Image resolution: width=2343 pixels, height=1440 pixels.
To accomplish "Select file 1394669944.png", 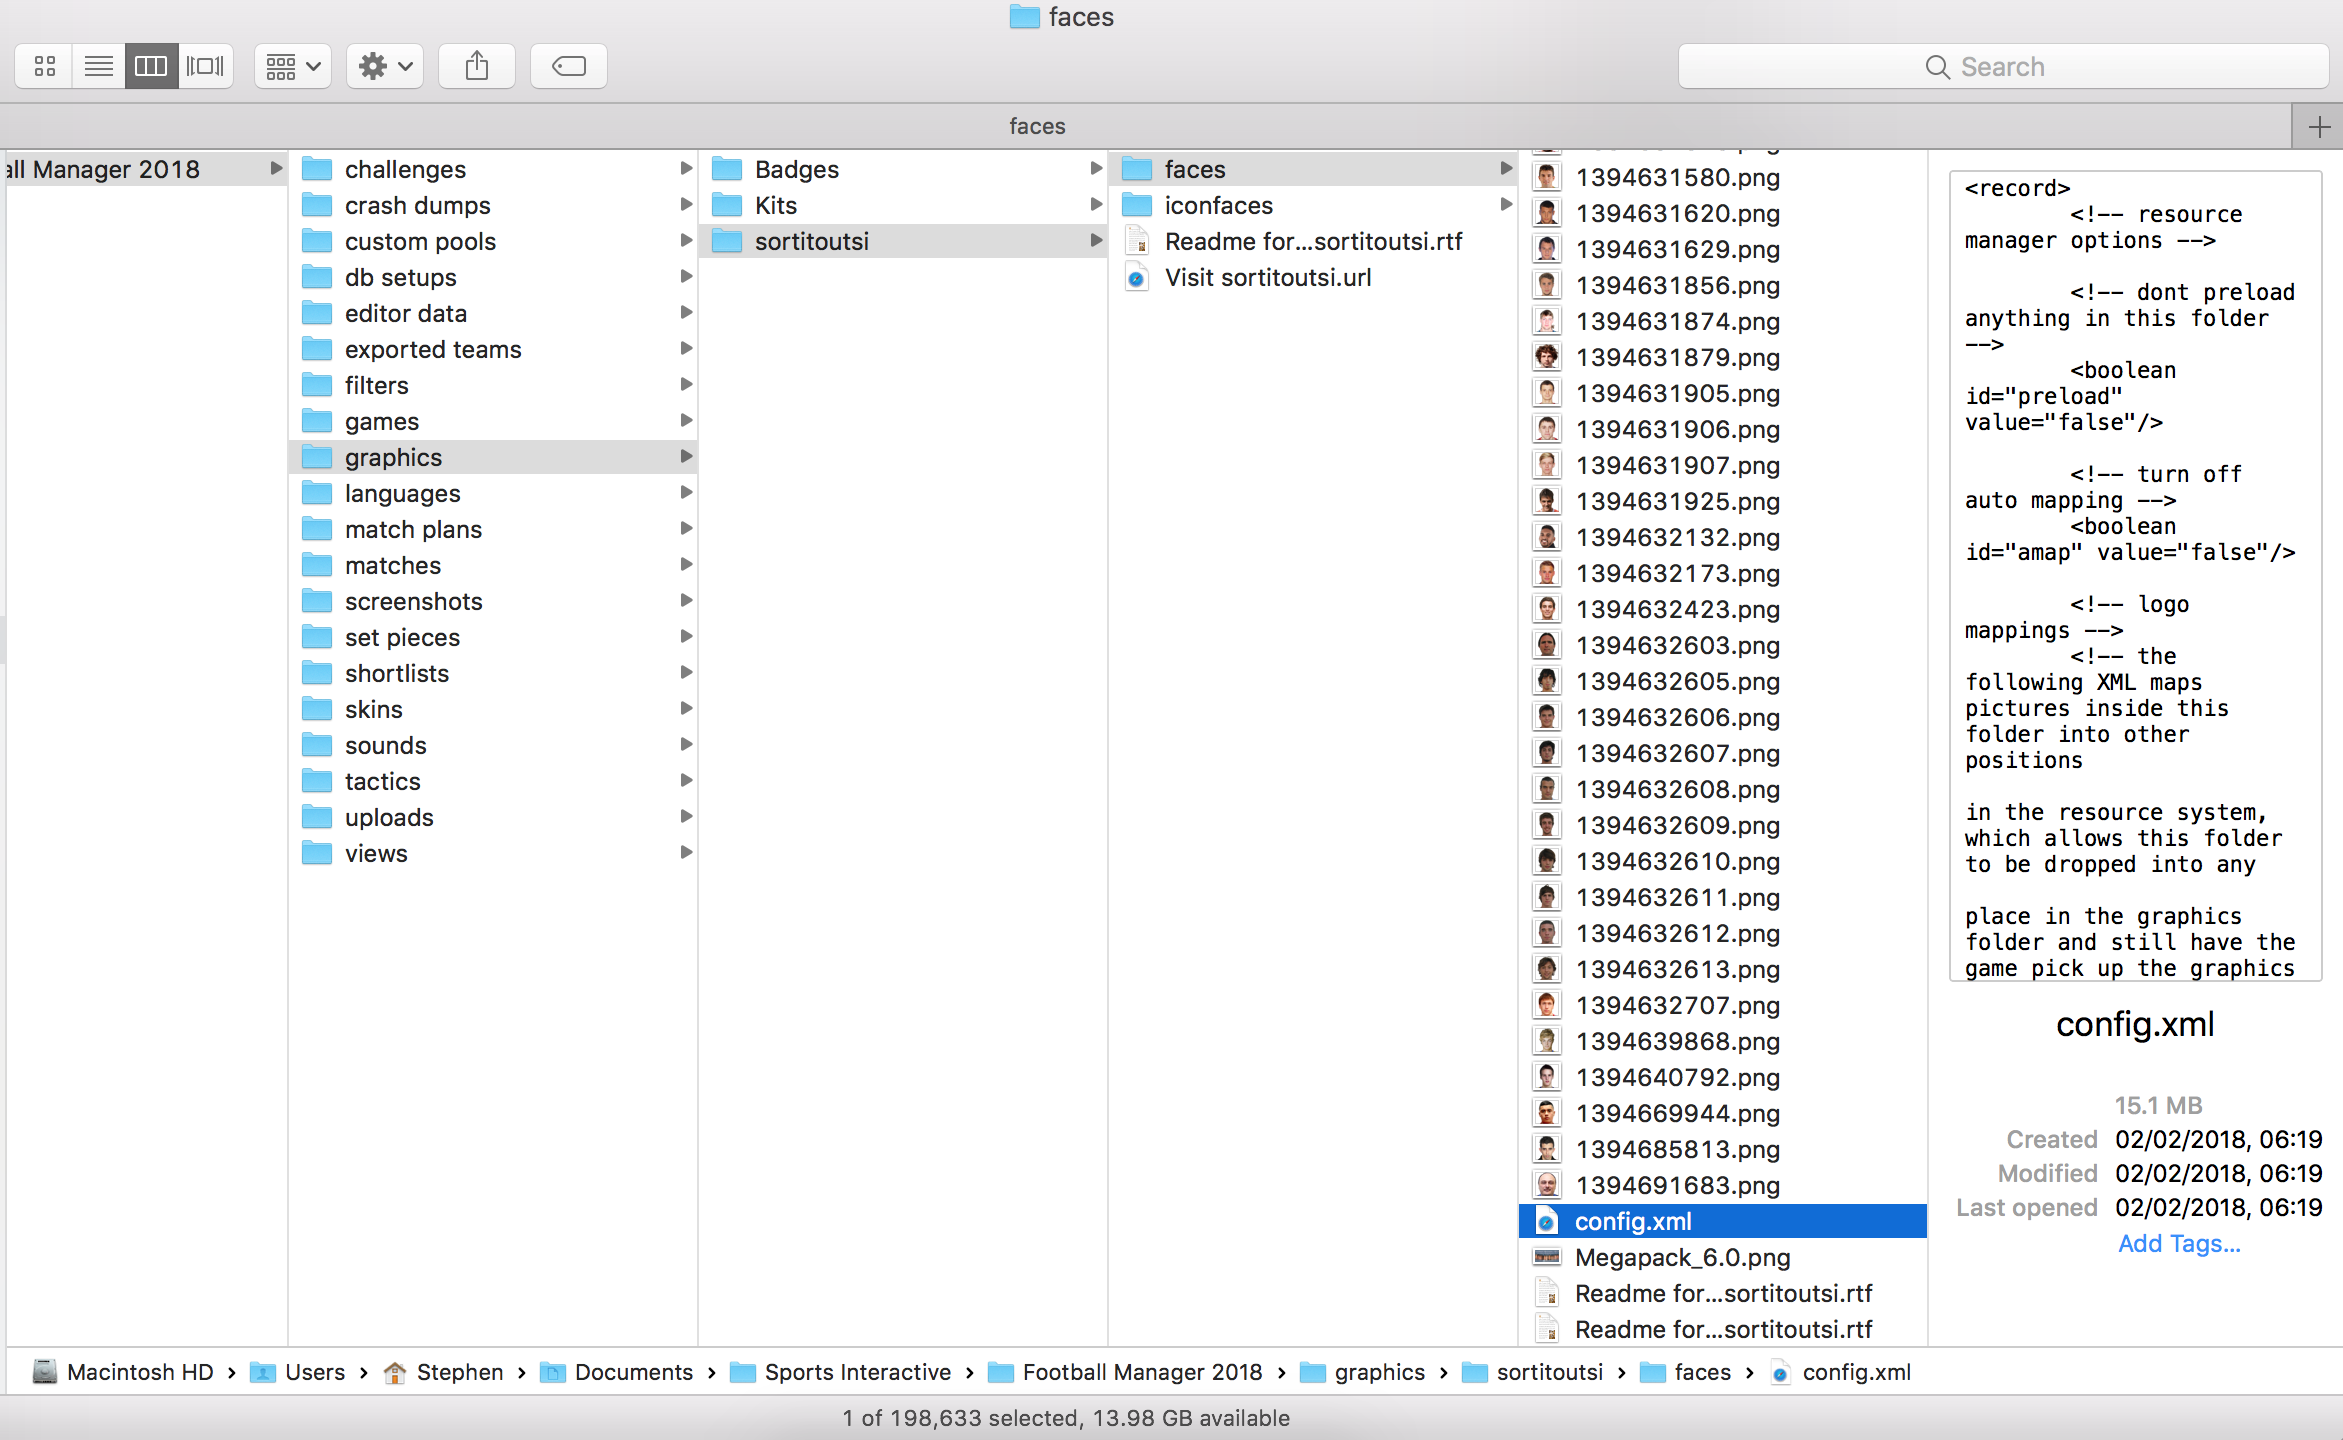I will 1724,1113.
